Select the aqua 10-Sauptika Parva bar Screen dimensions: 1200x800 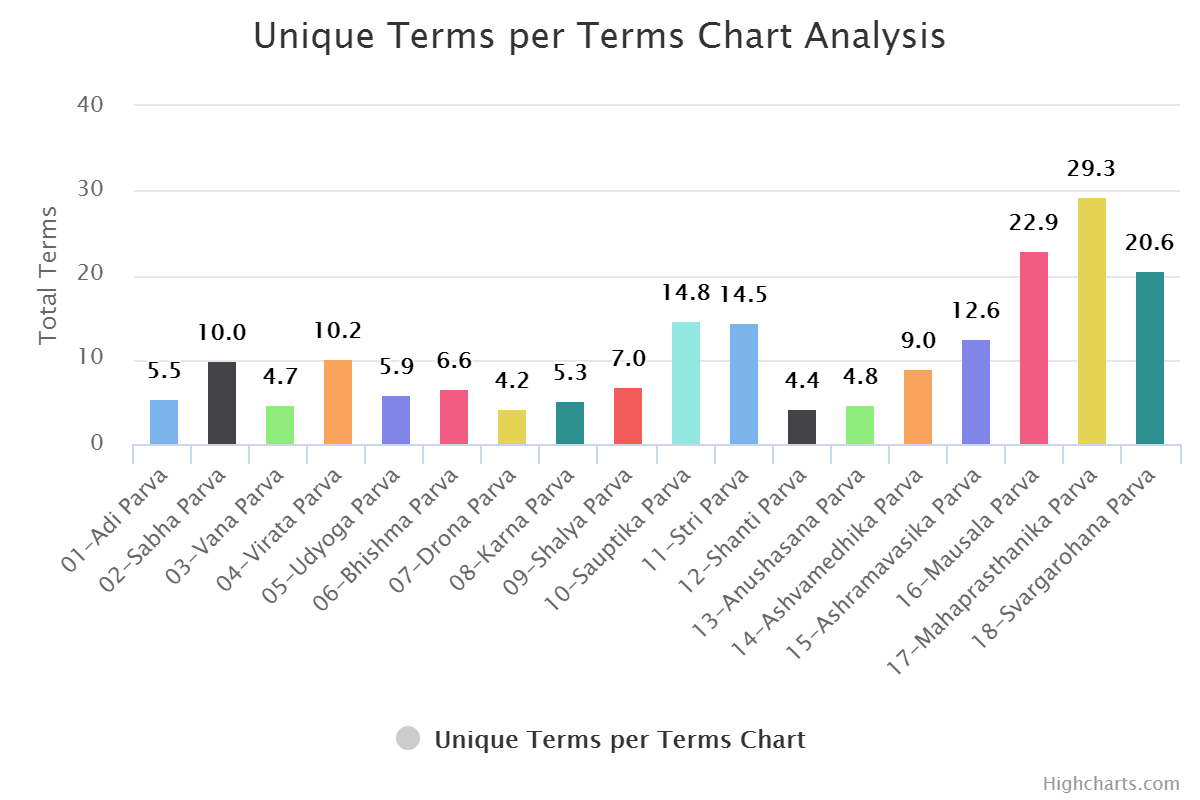click(x=686, y=383)
